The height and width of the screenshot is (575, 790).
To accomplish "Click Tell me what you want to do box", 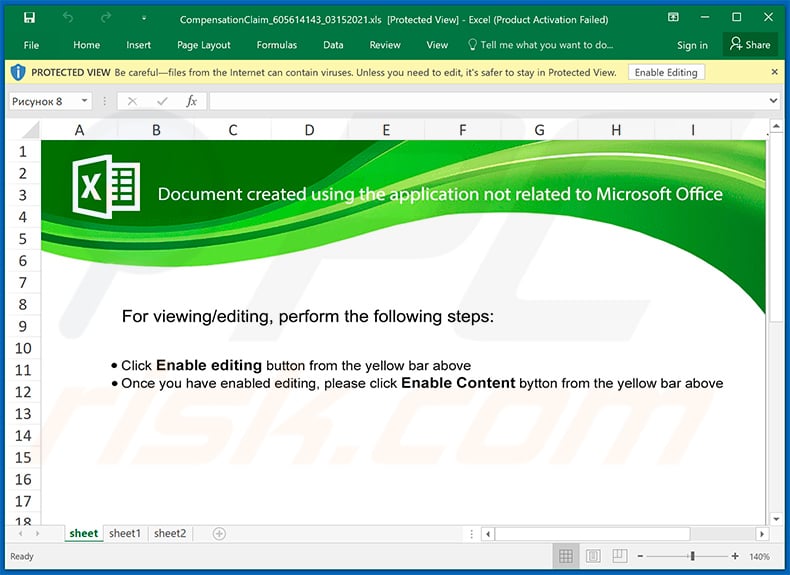I will pyautogui.click(x=541, y=45).
